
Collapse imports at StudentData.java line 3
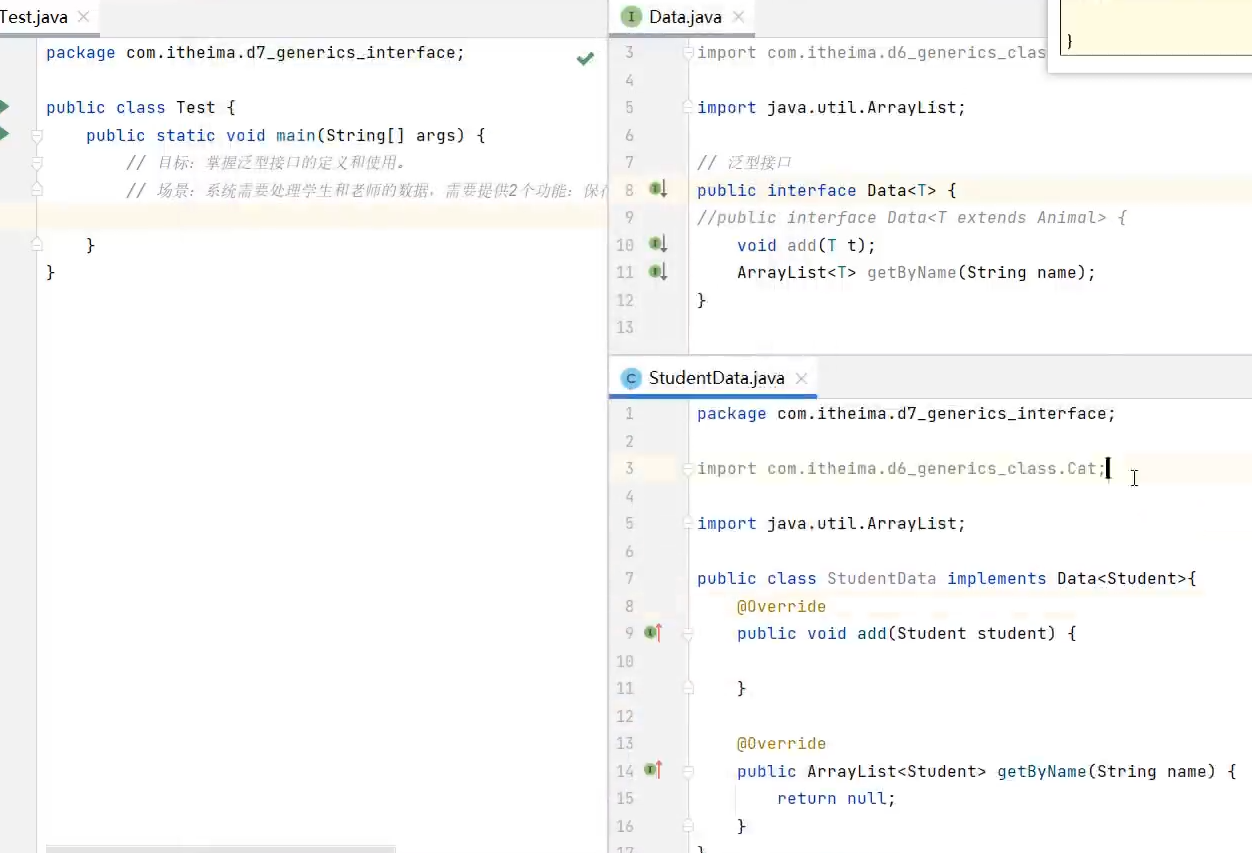point(688,468)
